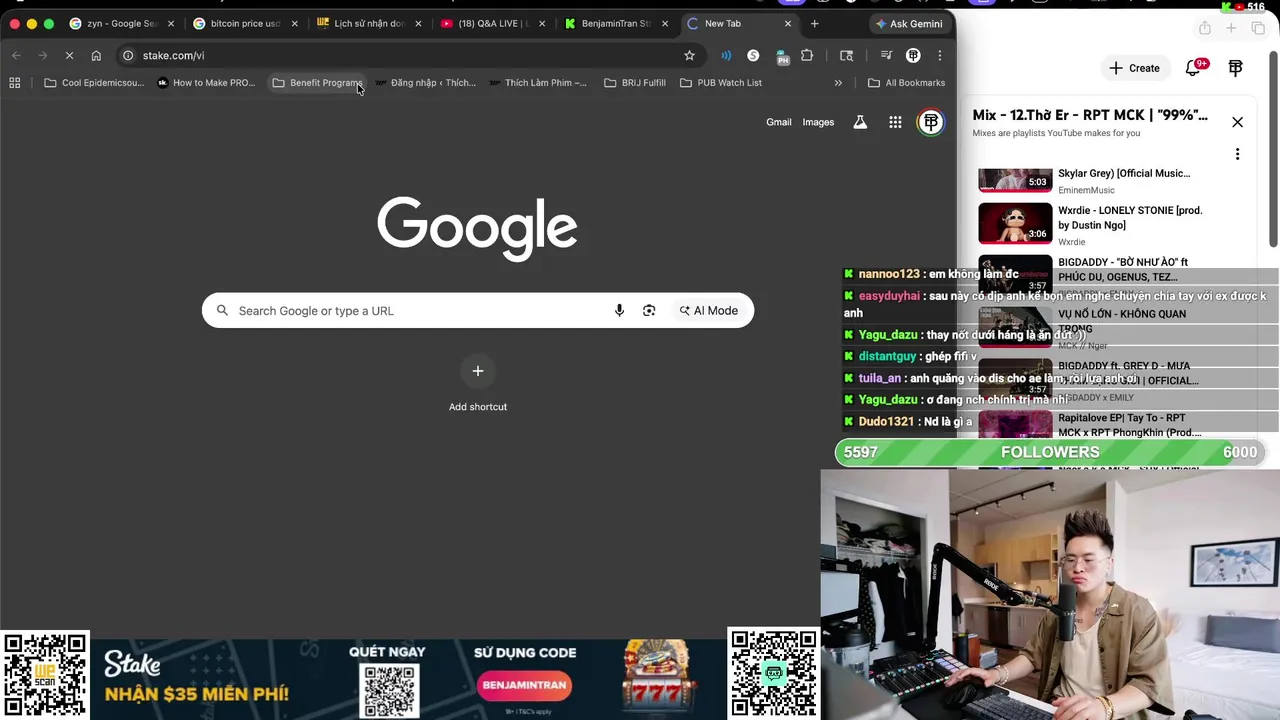Click YouTube Create button
The width and height of the screenshot is (1280, 720).
click(1134, 68)
